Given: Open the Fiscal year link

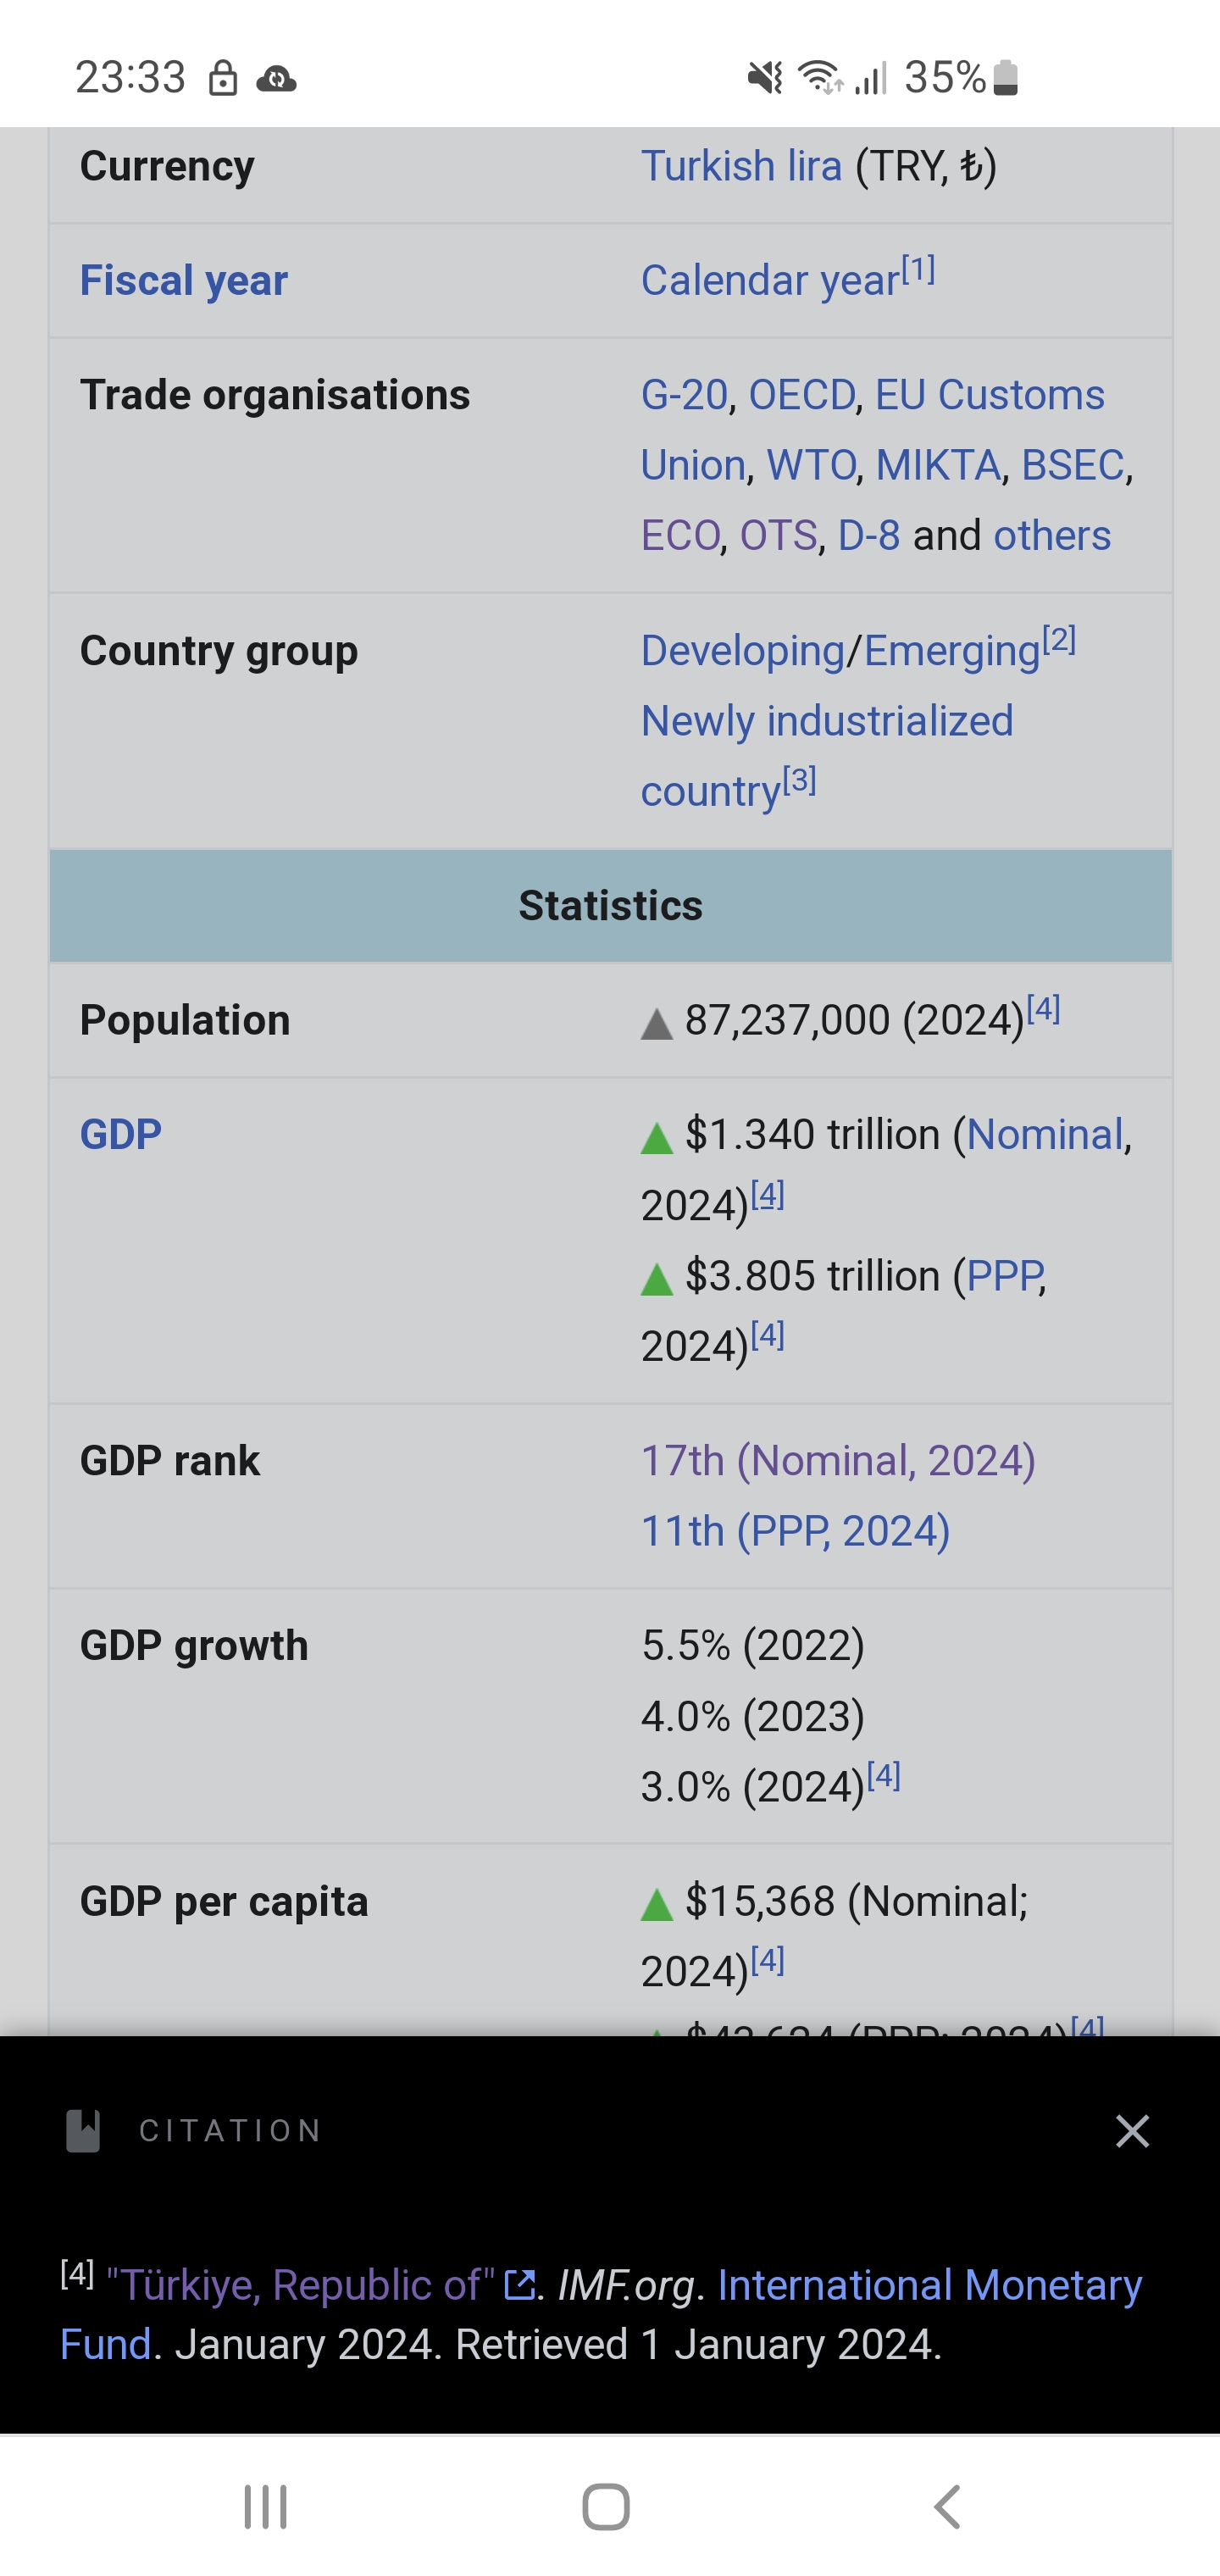Looking at the screenshot, I should [x=184, y=280].
